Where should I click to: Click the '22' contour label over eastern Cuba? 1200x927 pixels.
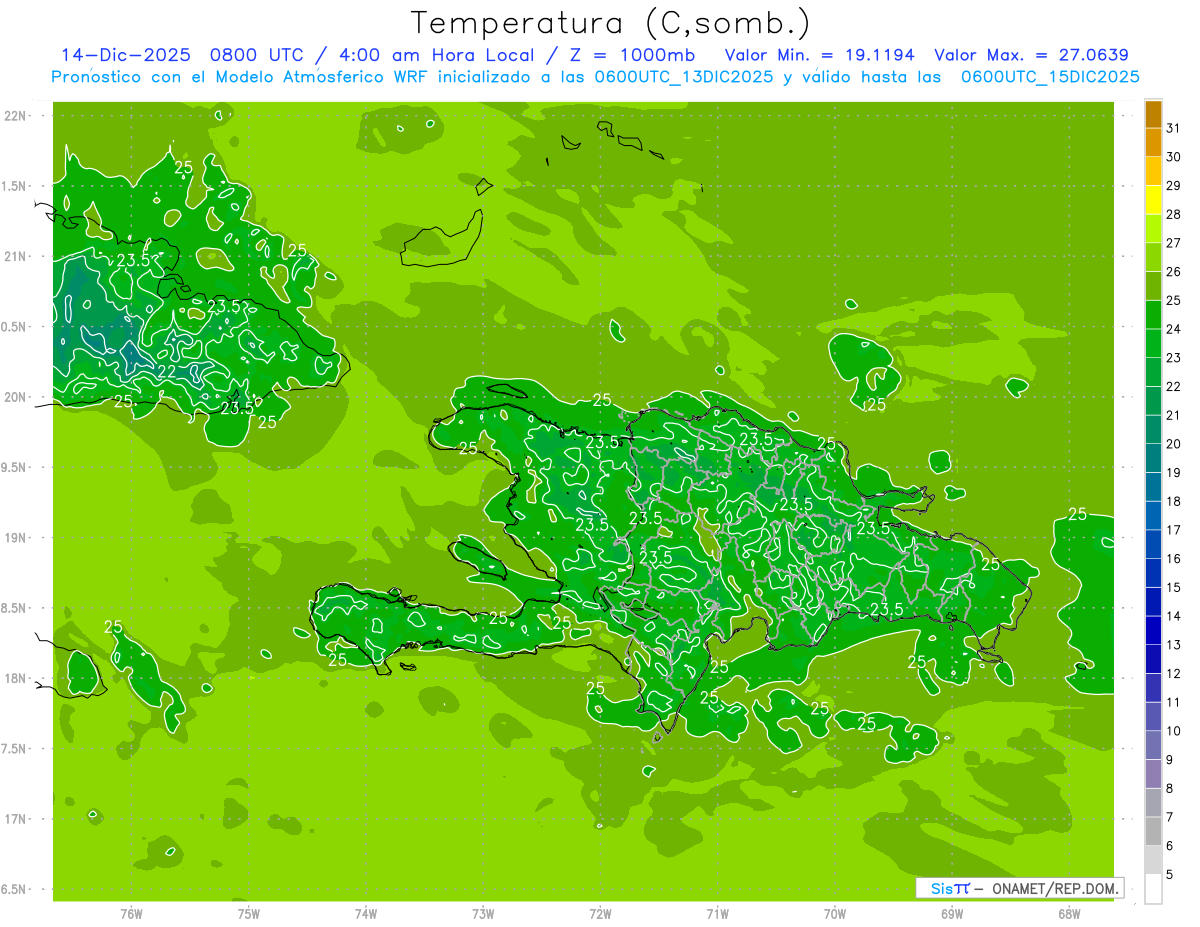tap(167, 372)
